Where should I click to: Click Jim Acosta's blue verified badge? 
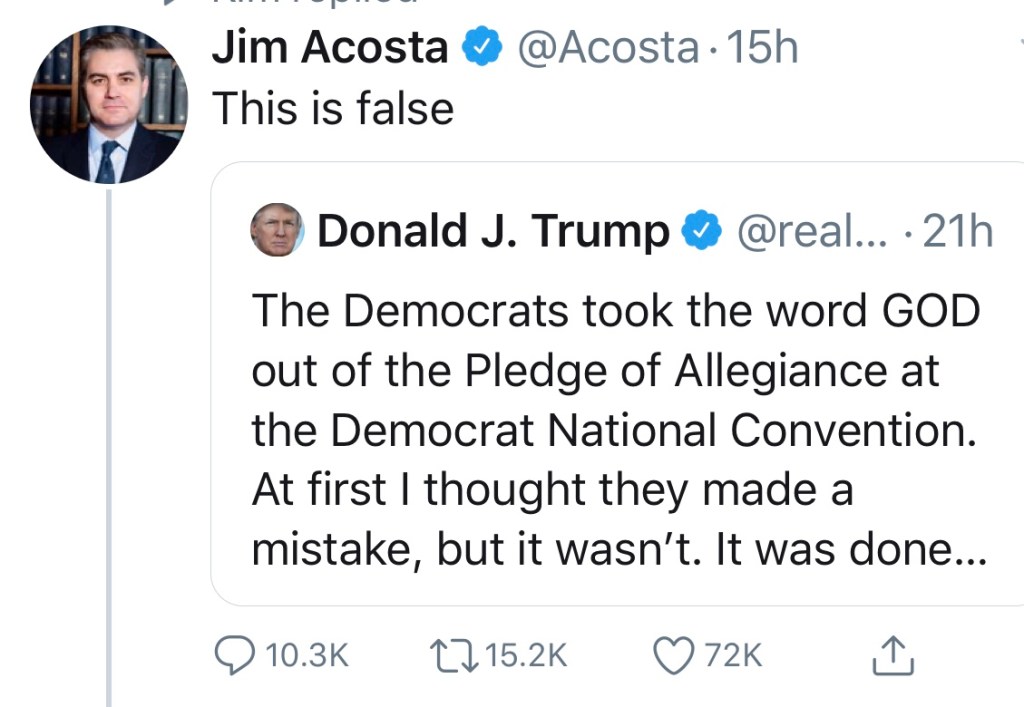[482, 47]
